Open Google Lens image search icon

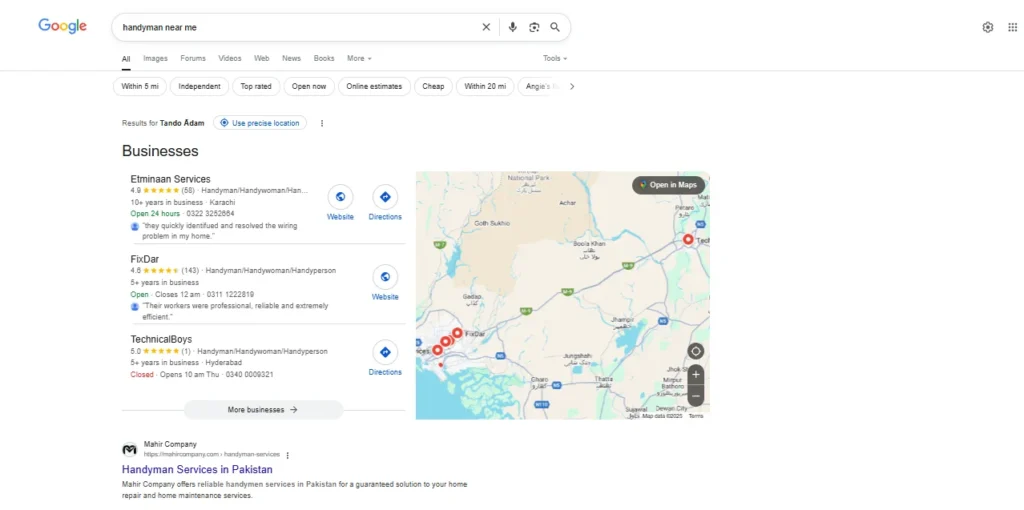[534, 27]
